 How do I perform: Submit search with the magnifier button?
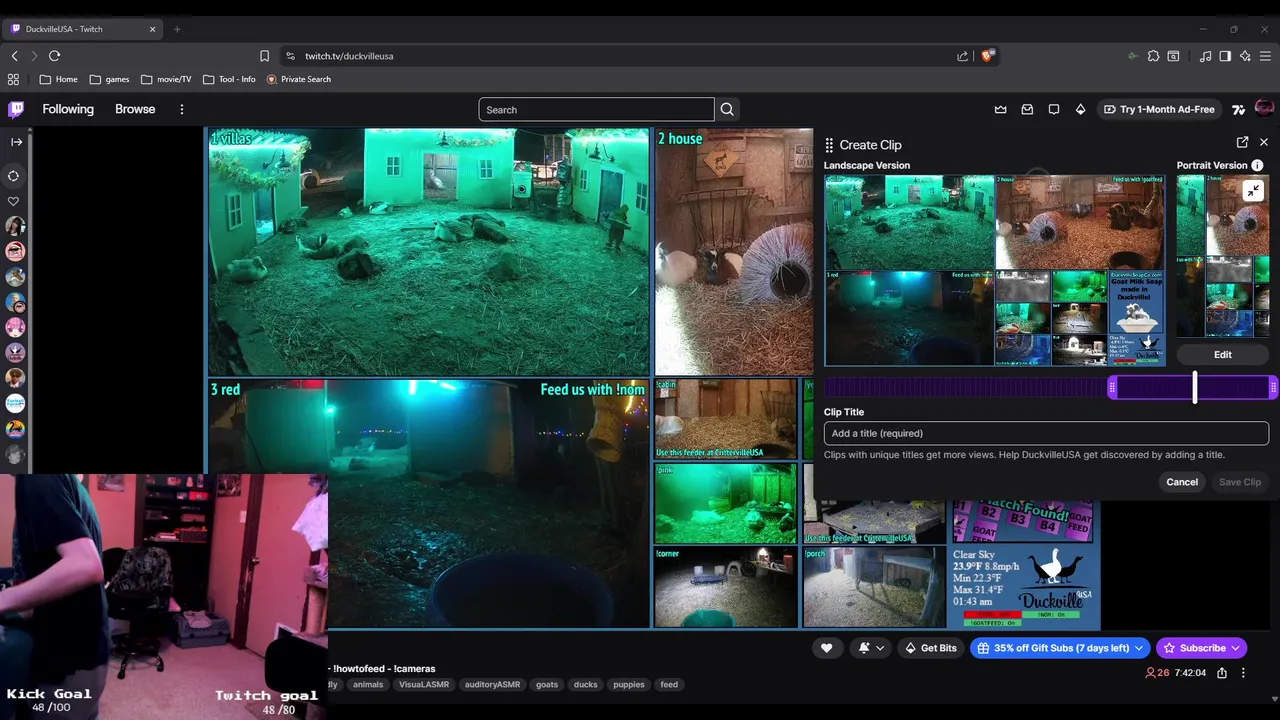click(x=727, y=110)
